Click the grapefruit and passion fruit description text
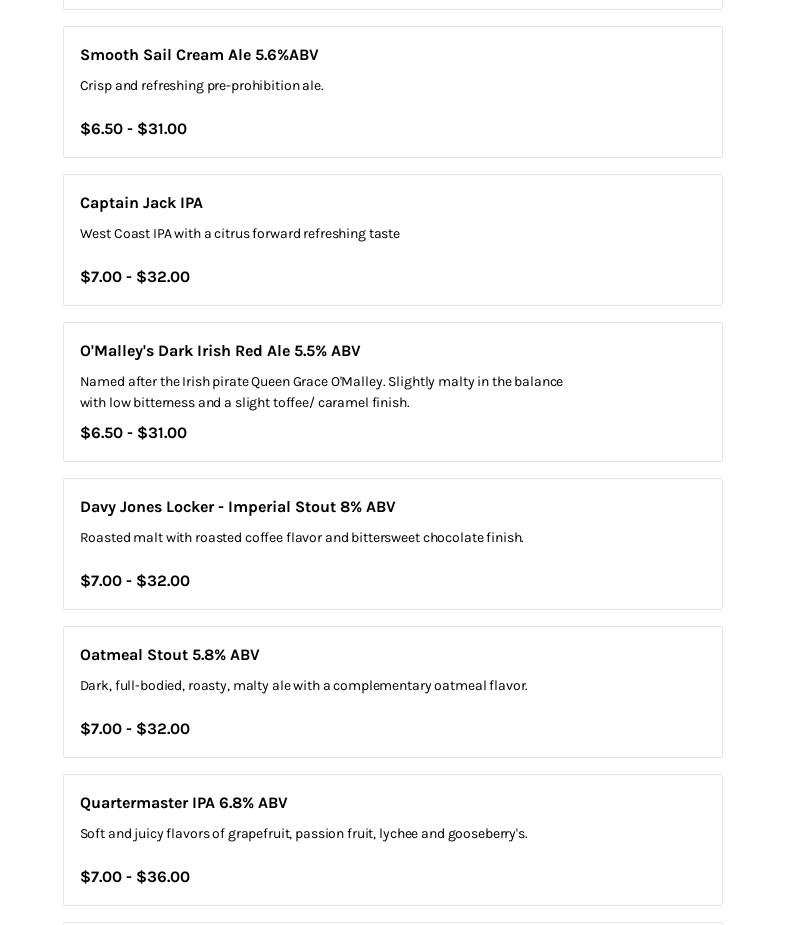Screen dimensions: 785x925 pyautogui.click(x=304, y=834)
